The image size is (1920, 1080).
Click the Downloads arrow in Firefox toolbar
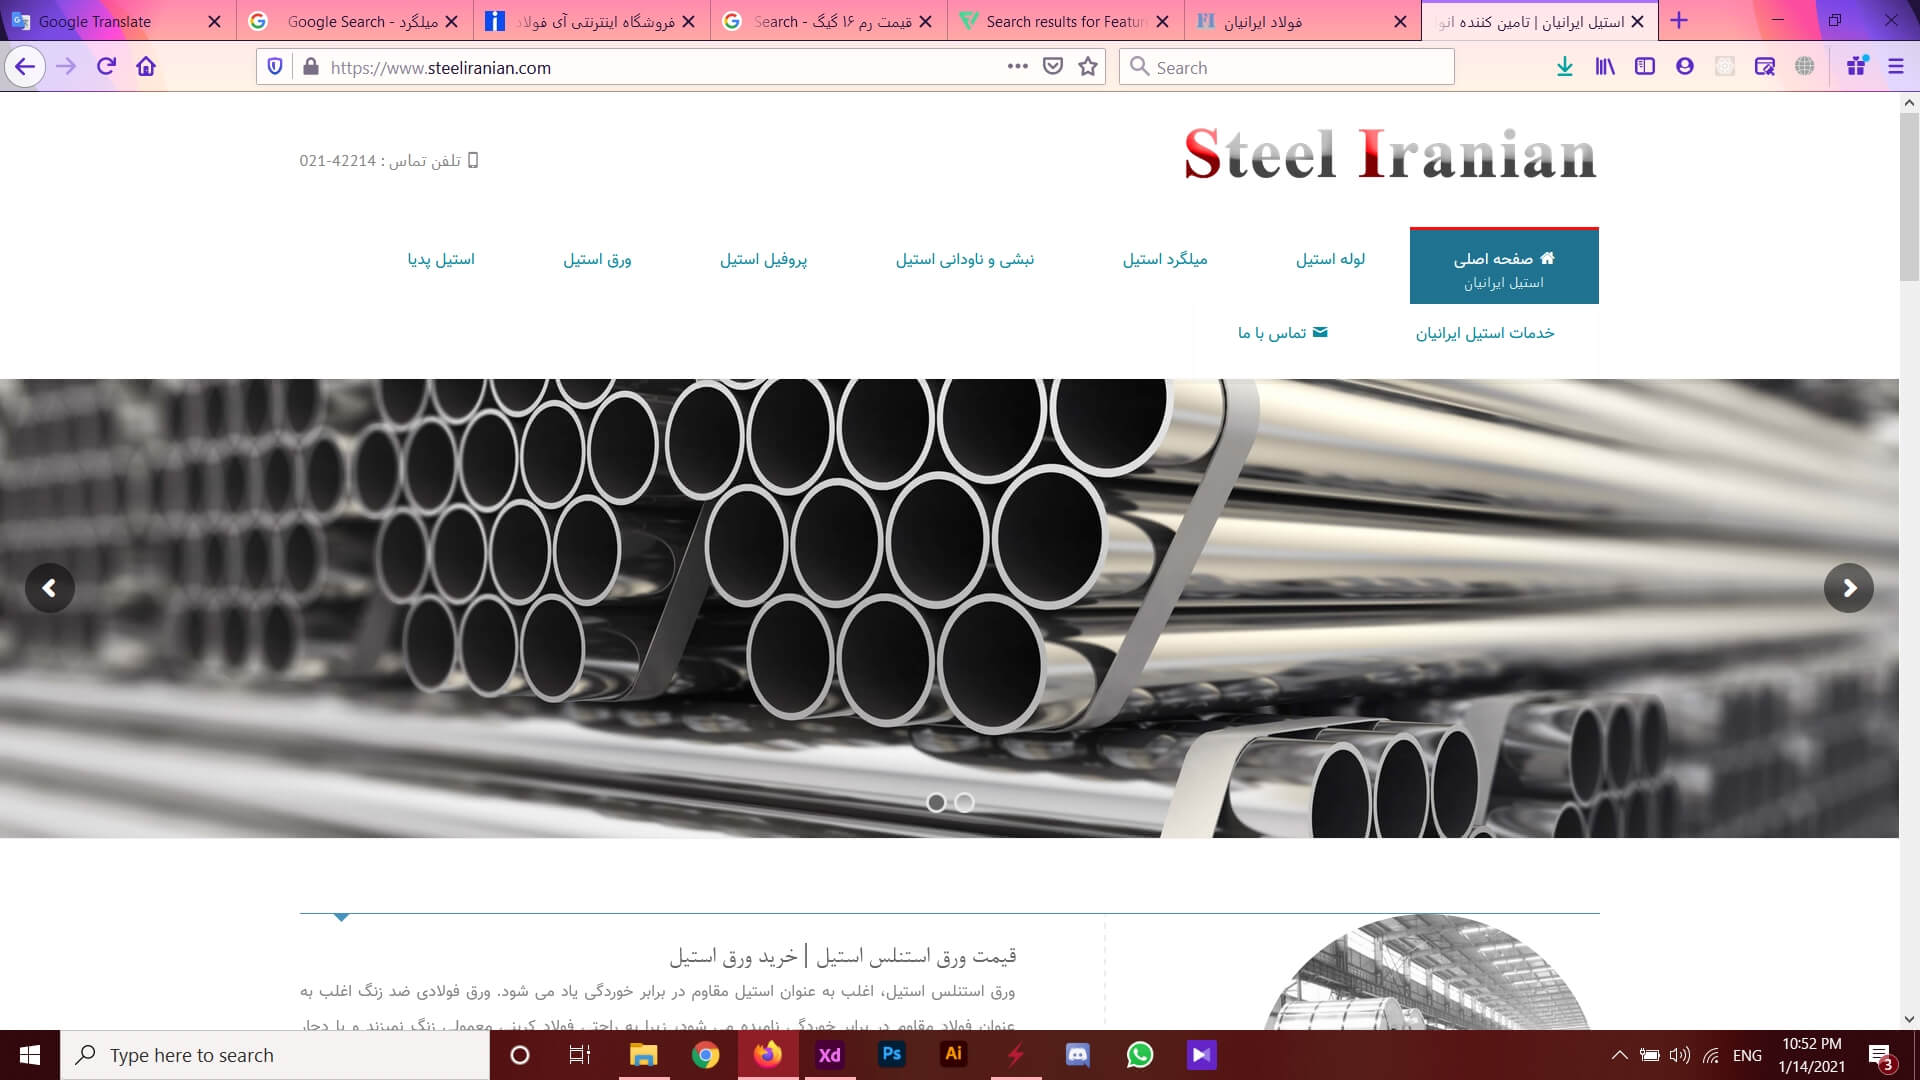click(1564, 67)
